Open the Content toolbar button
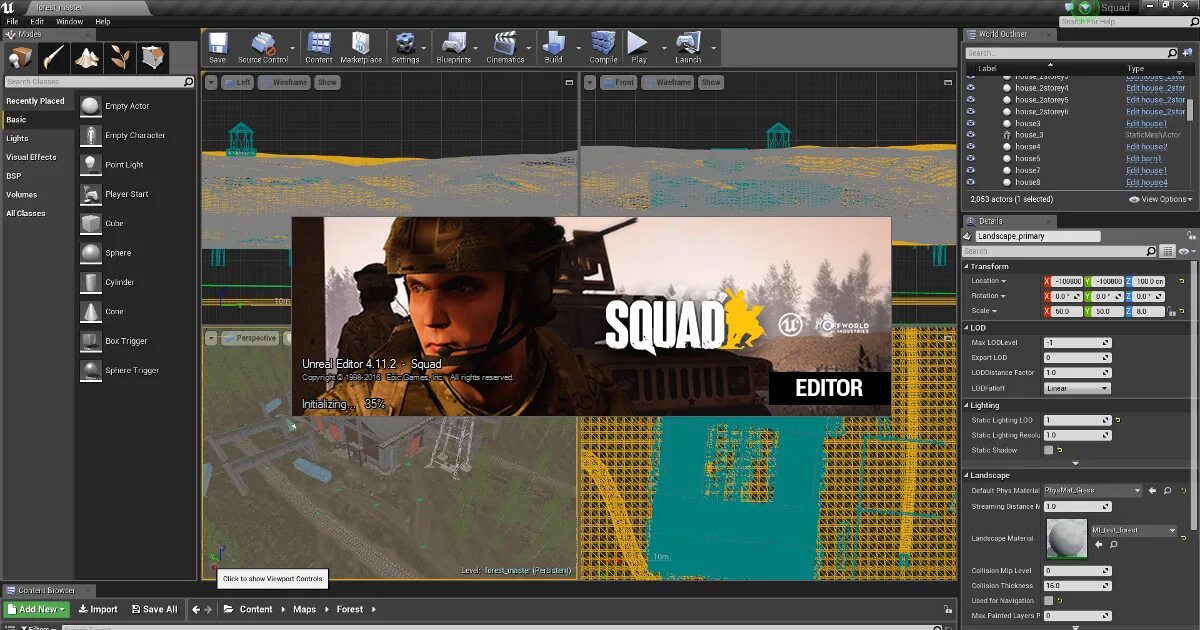 click(x=319, y=47)
